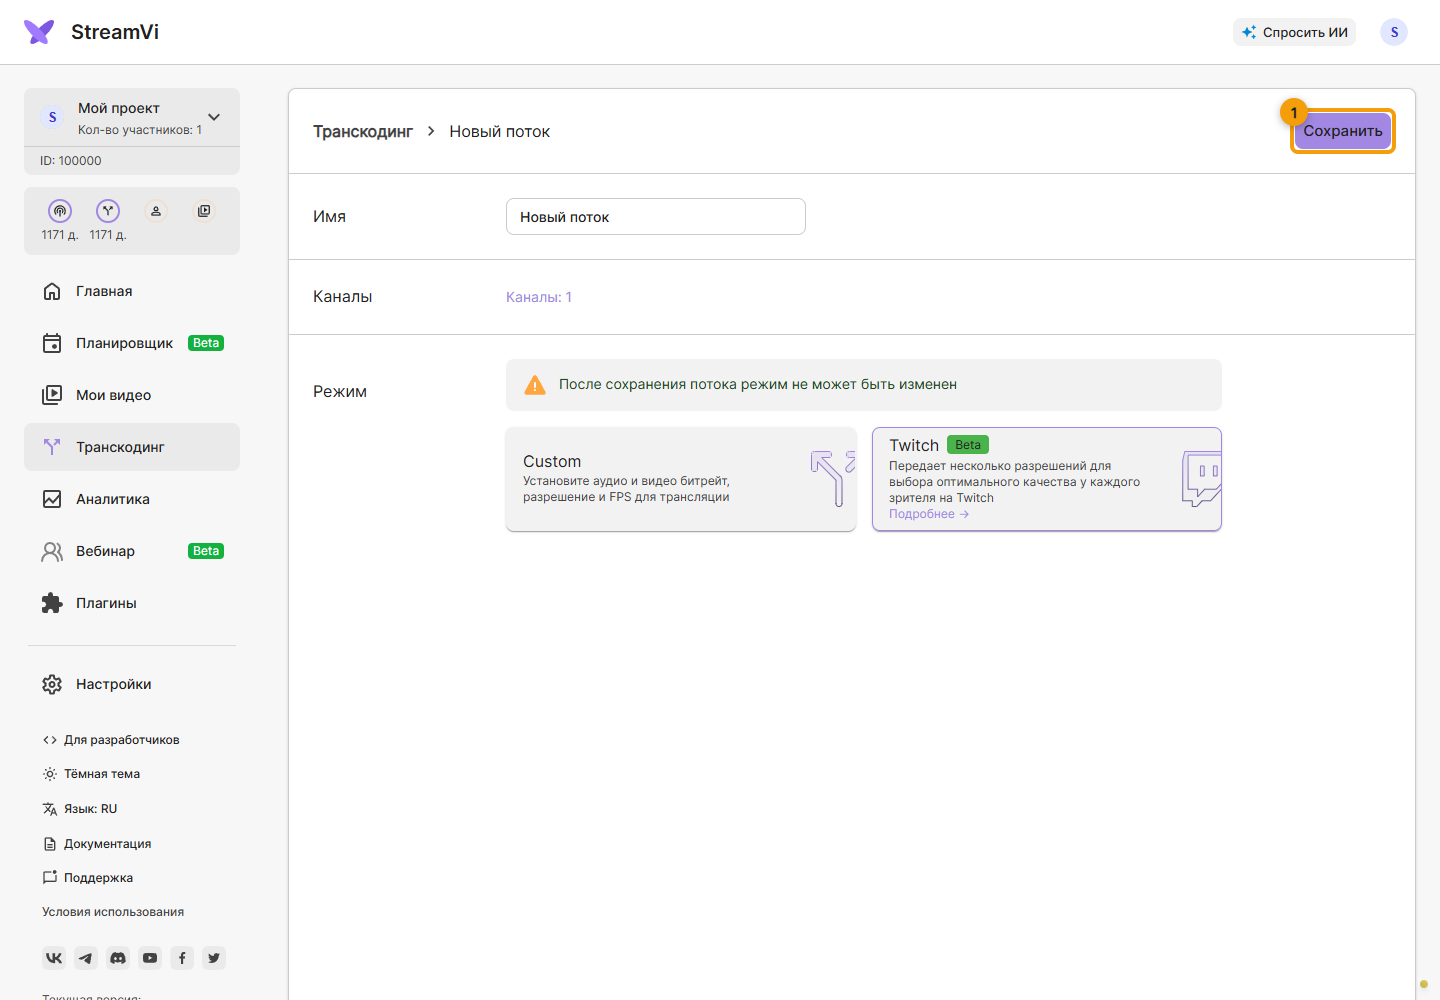Image resolution: width=1440 pixels, height=1000 pixels.
Task: Go to Главная in the sidebar
Action: click(132, 291)
